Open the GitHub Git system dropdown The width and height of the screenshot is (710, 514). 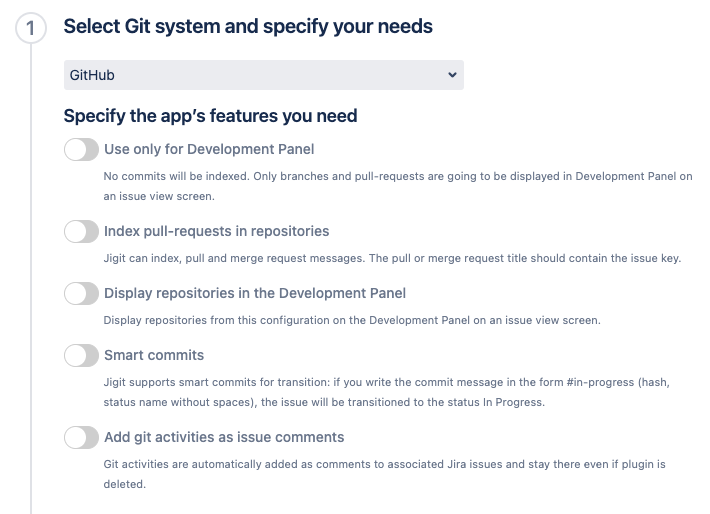click(263, 75)
